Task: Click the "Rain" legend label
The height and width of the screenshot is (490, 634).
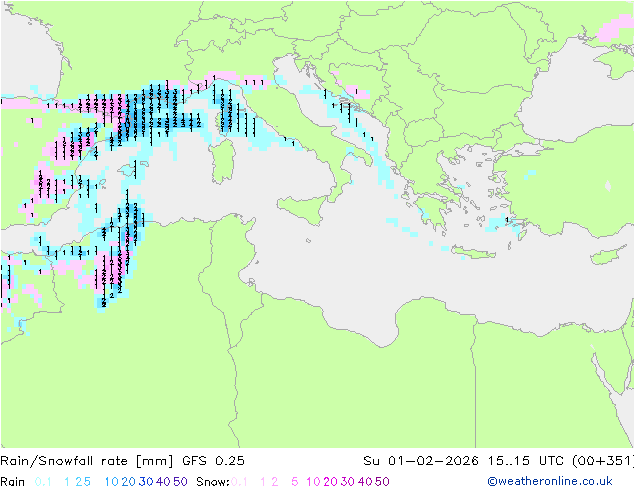Action: click(x=13, y=482)
